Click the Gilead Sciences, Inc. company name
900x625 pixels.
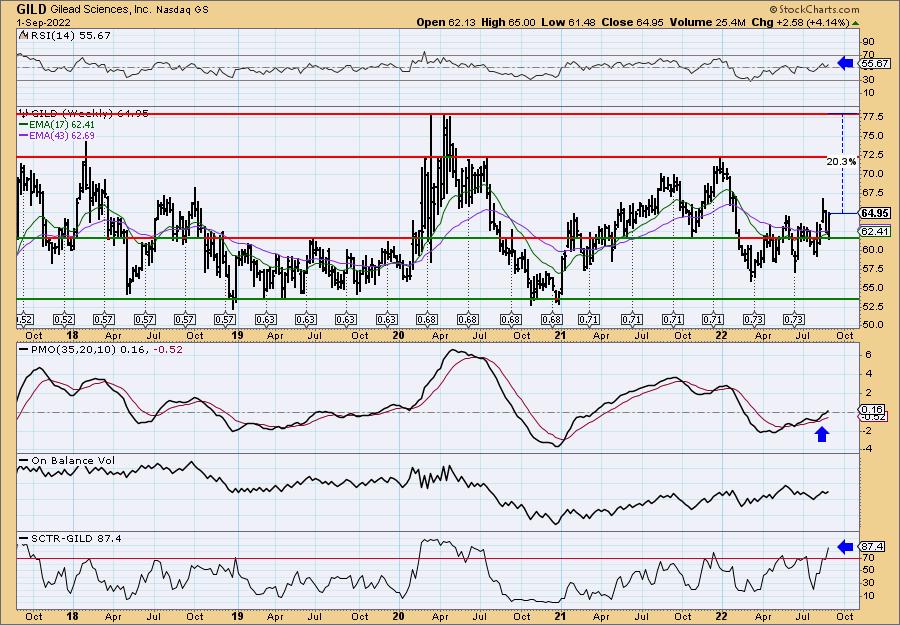[x=99, y=10]
